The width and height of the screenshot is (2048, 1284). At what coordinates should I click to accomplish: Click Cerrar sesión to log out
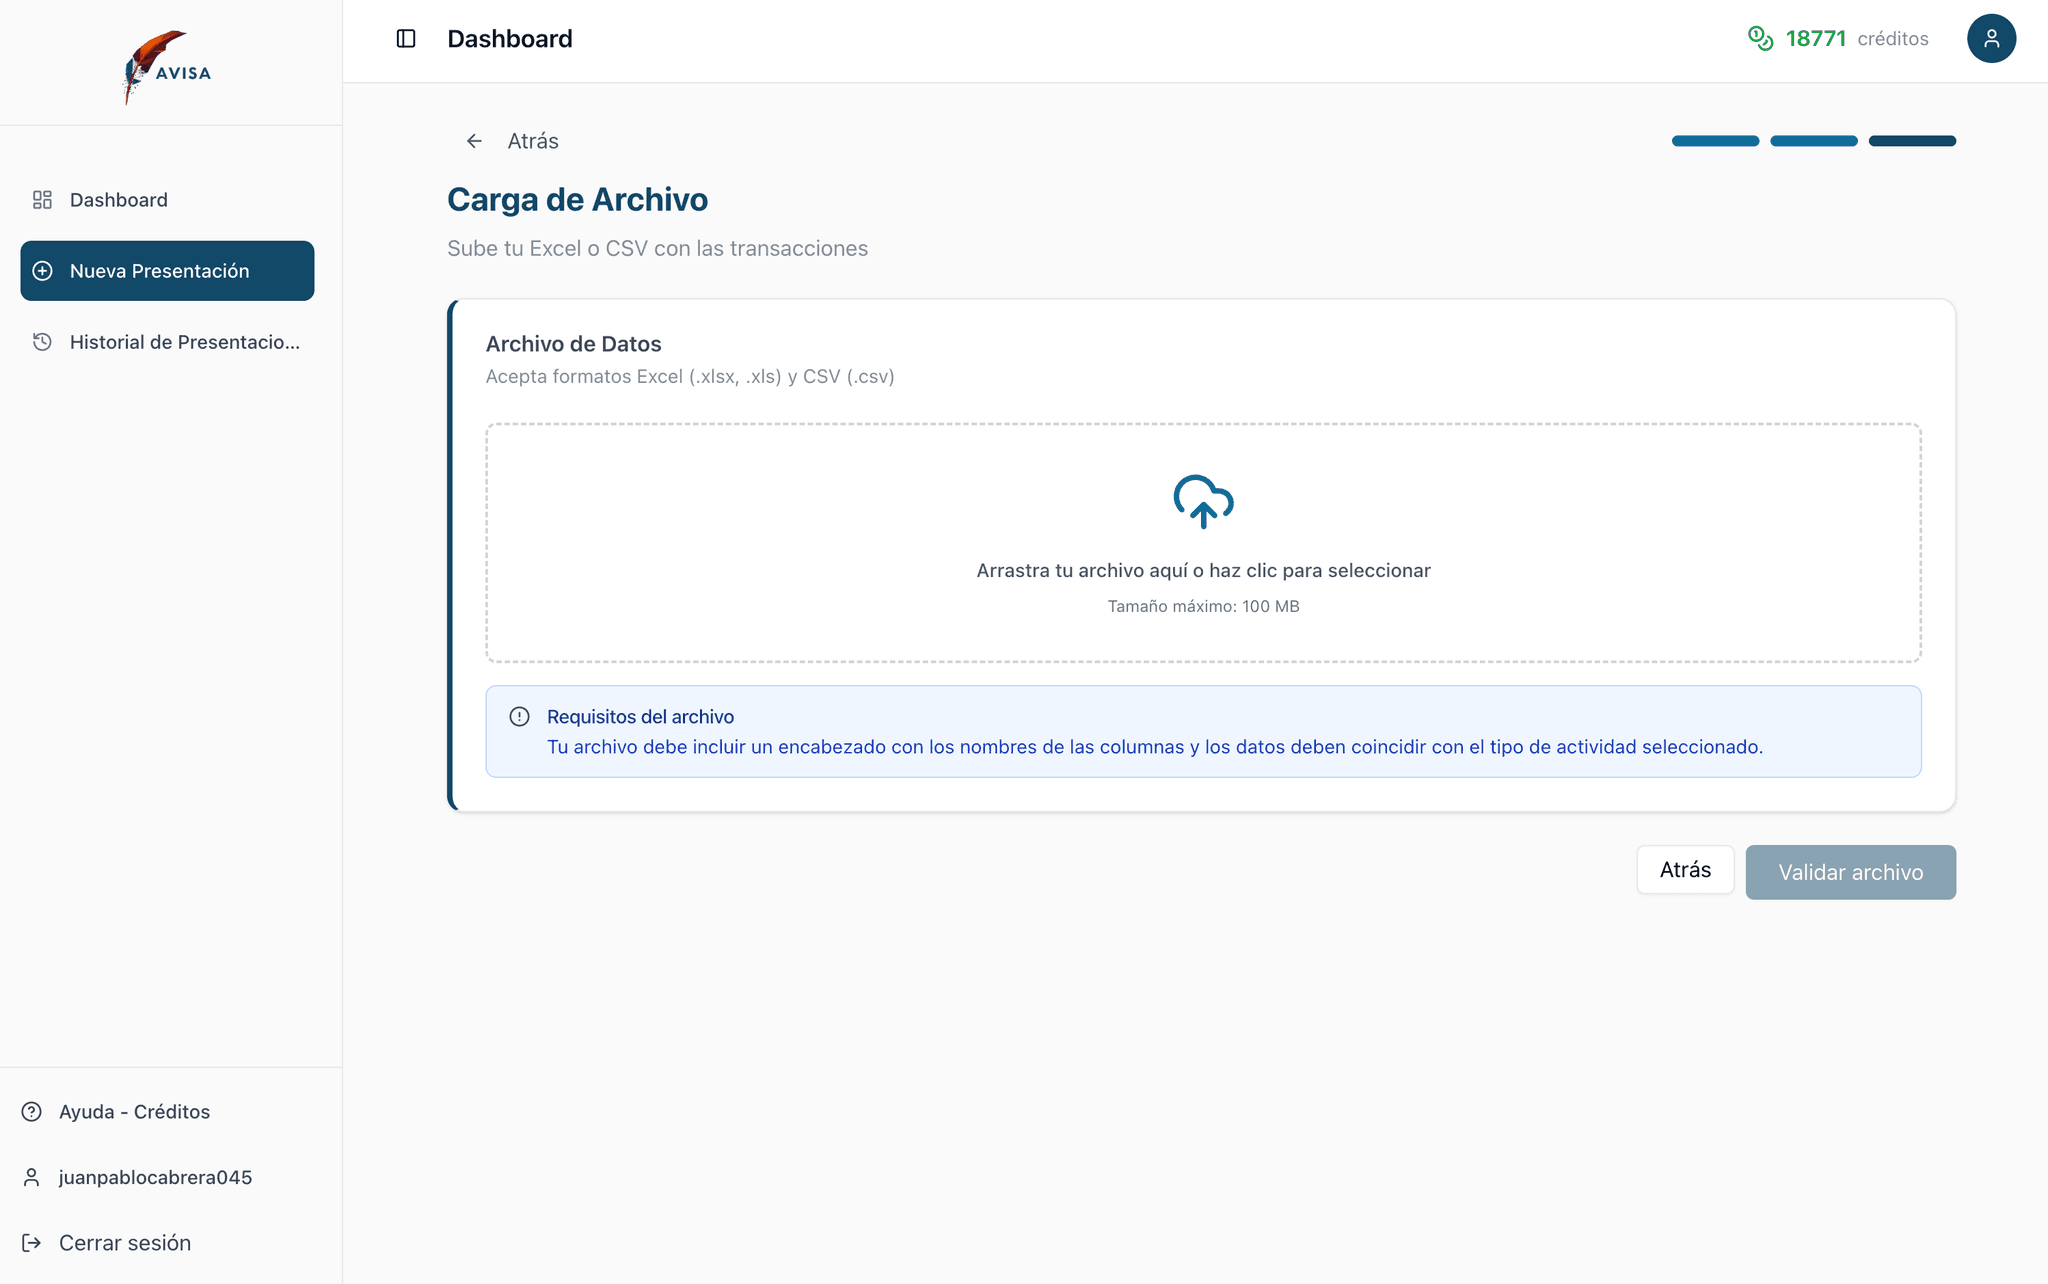click(x=125, y=1242)
